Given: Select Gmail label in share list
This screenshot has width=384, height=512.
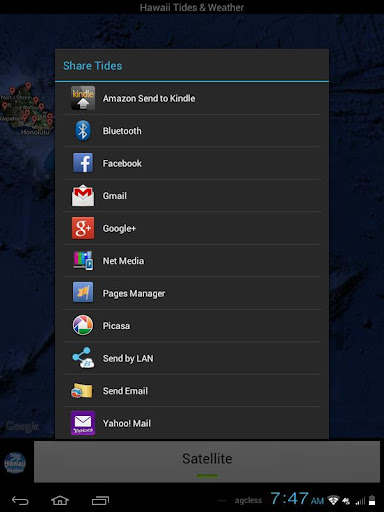Looking at the screenshot, I should (x=115, y=196).
